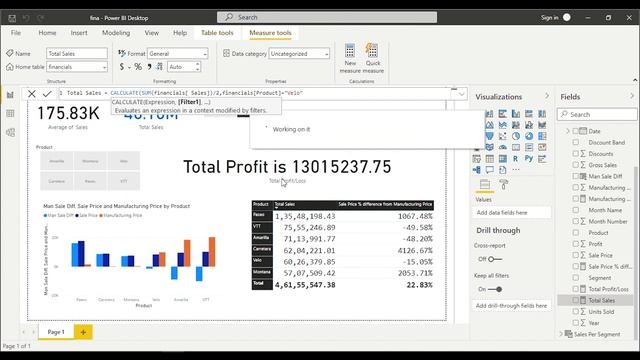Commit the formula with the checkmark

click(x=47, y=94)
